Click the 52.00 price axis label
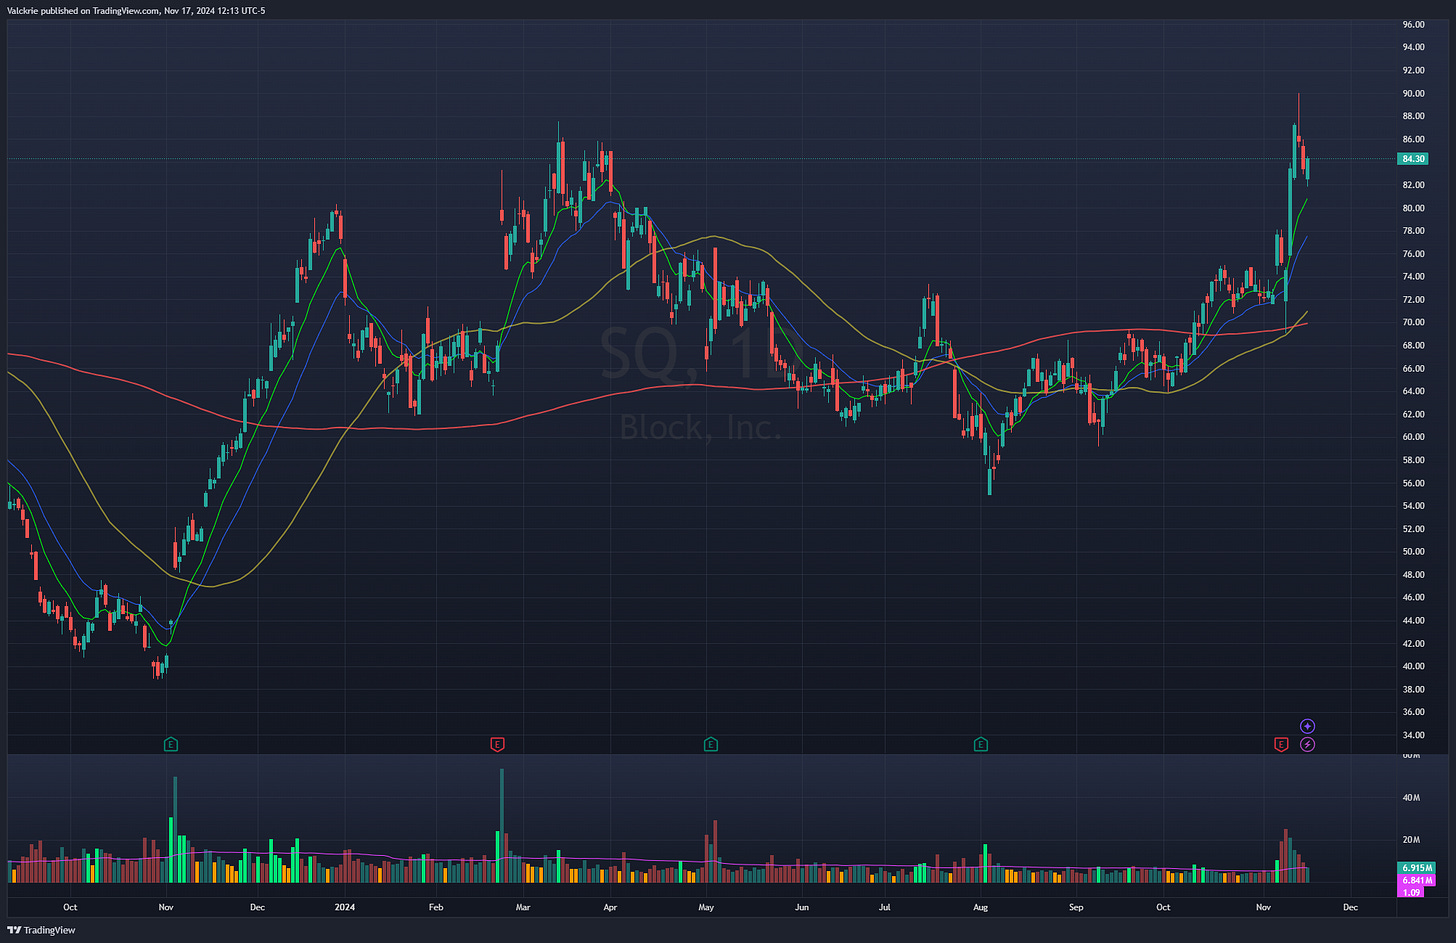 [x=1413, y=529]
